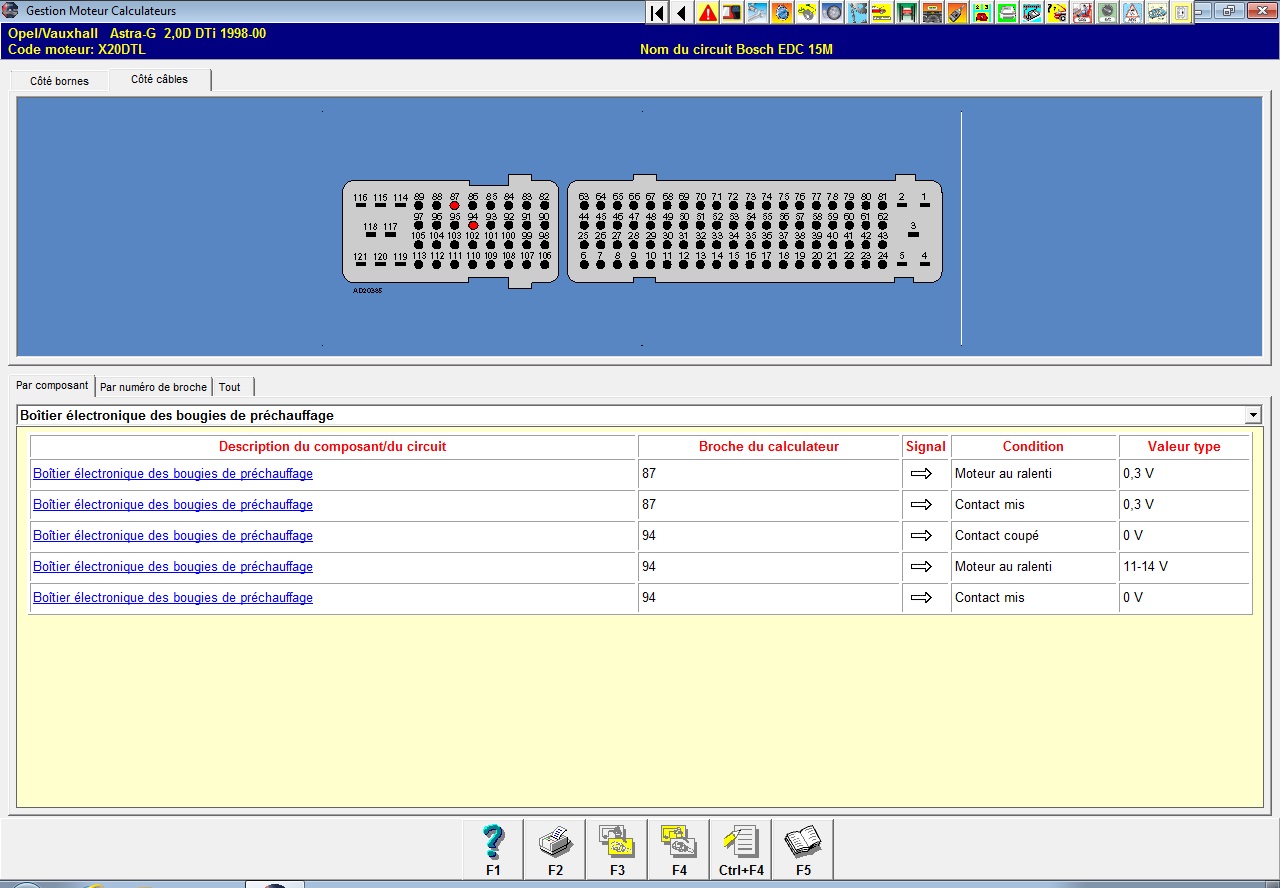
Task: Click the Condition column header
Action: pyautogui.click(x=1033, y=447)
